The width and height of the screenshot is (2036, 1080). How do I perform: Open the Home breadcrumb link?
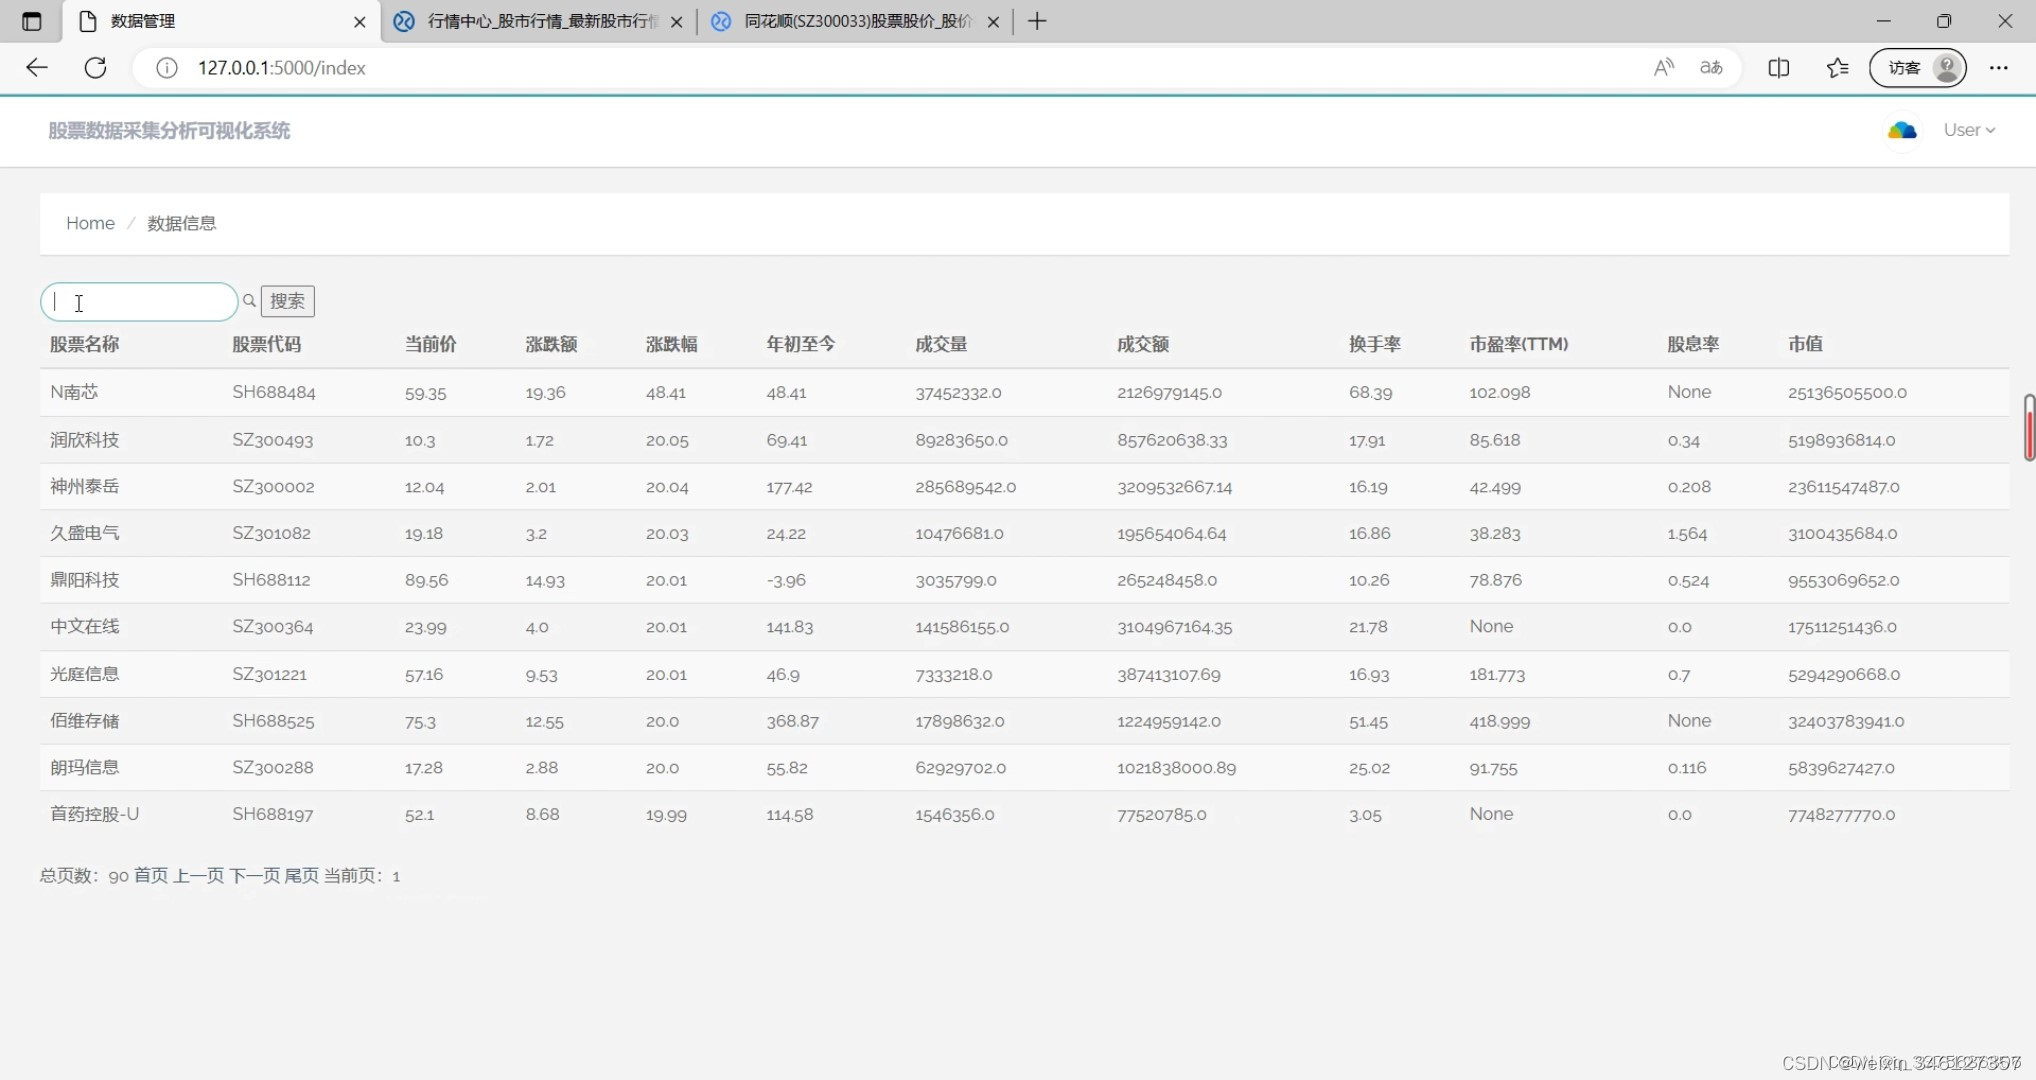pos(89,223)
